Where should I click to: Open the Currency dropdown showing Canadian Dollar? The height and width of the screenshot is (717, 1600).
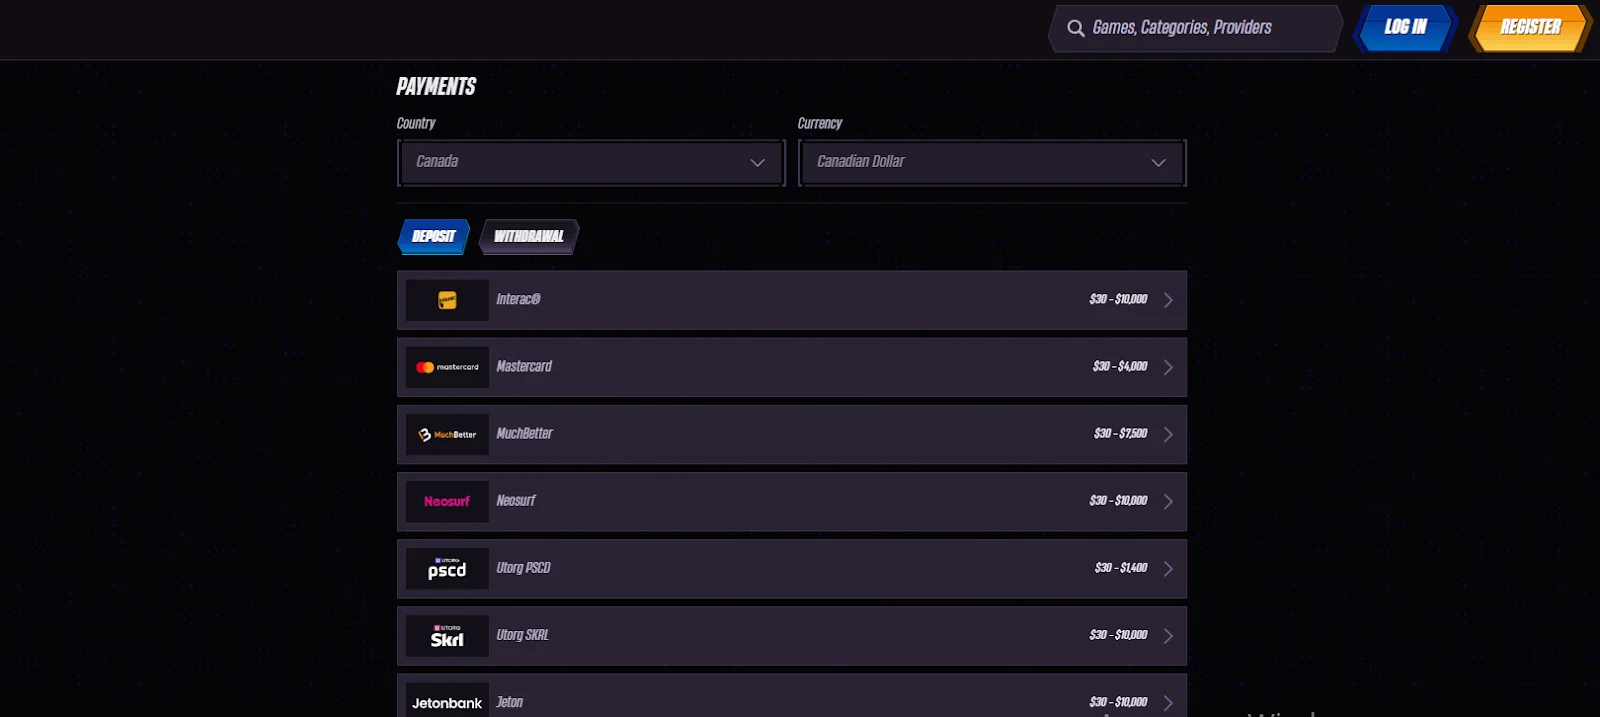point(992,162)
